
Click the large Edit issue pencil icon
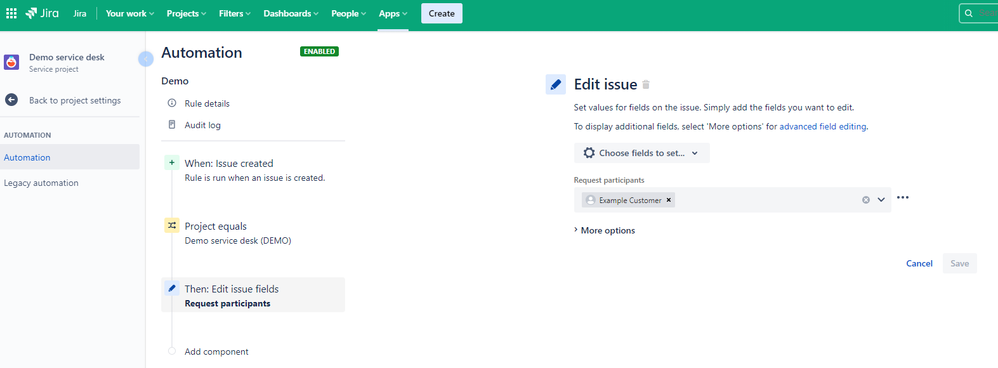point(556,84)
